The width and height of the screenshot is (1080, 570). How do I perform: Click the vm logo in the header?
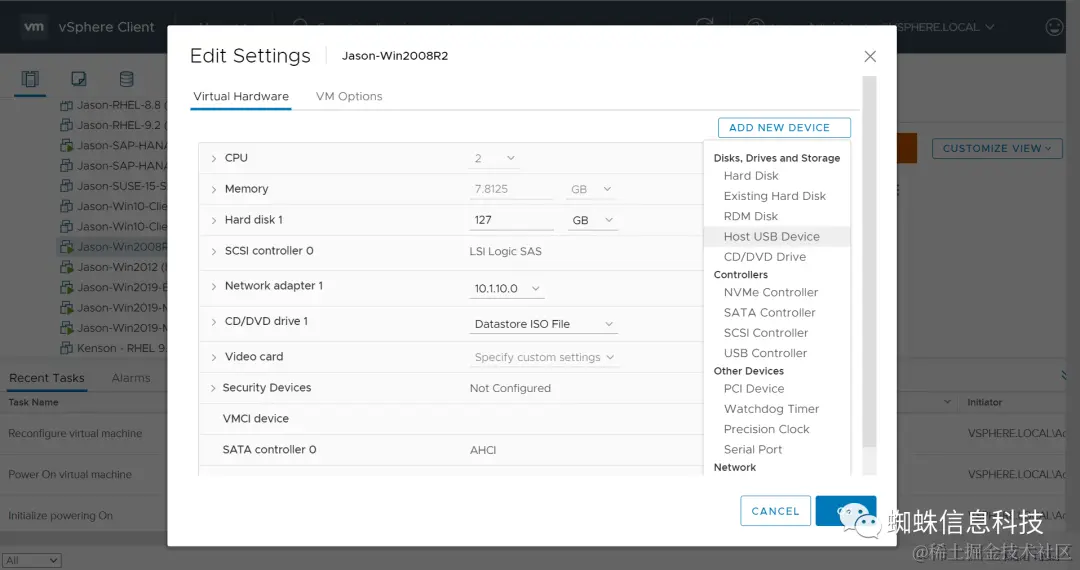click(x=33, y=27)
